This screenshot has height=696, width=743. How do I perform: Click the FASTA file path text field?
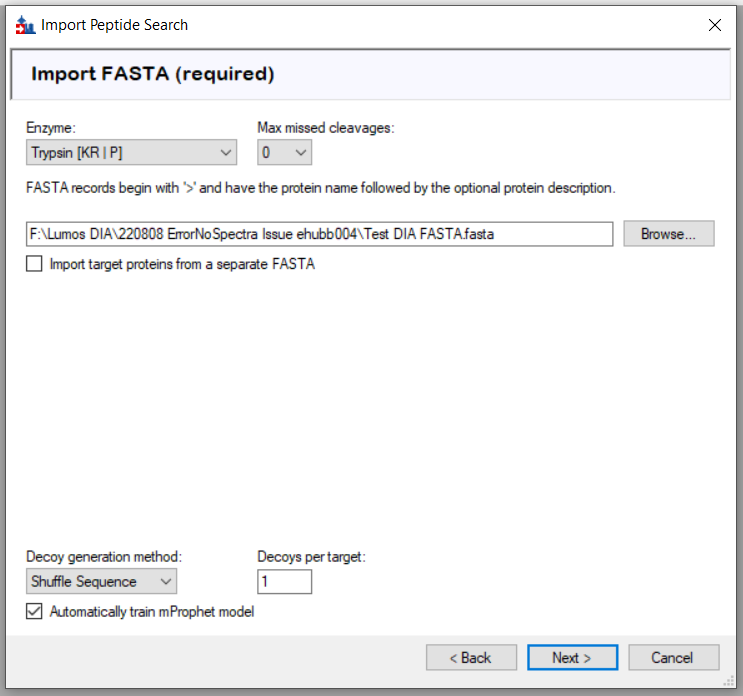[x=319, y=234]
